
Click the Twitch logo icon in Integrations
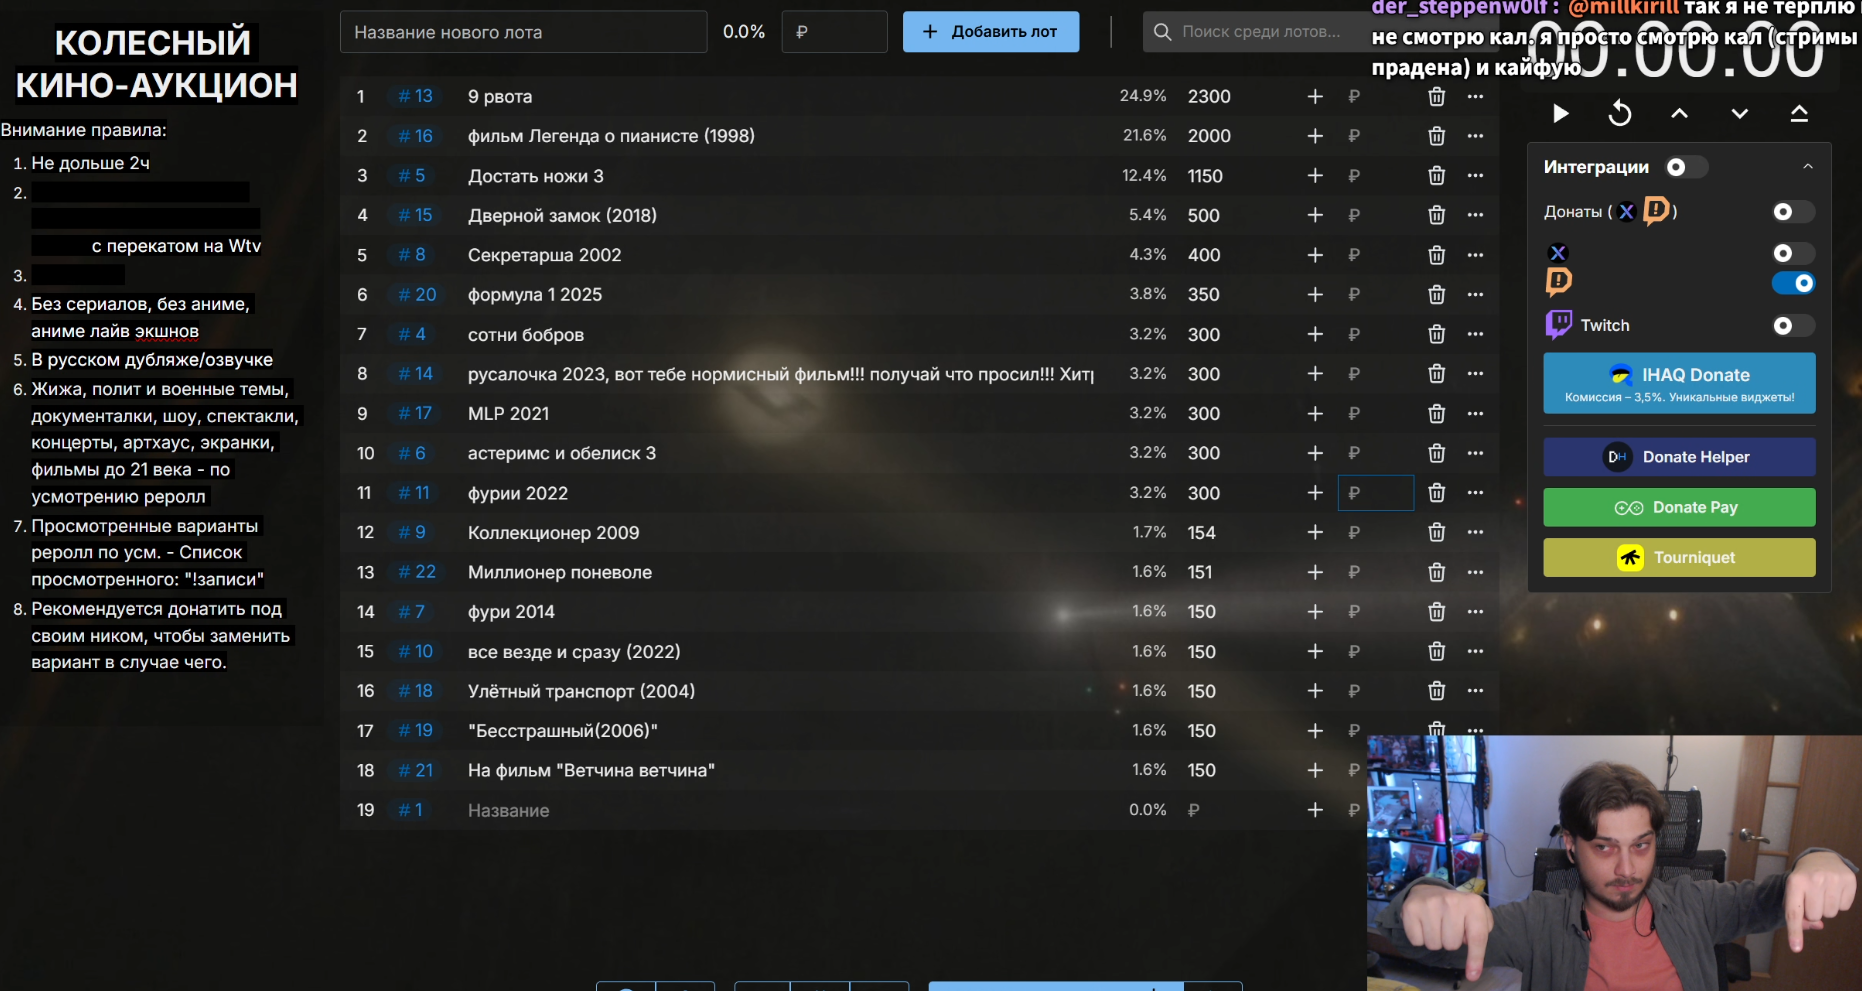coord(1558,325)
